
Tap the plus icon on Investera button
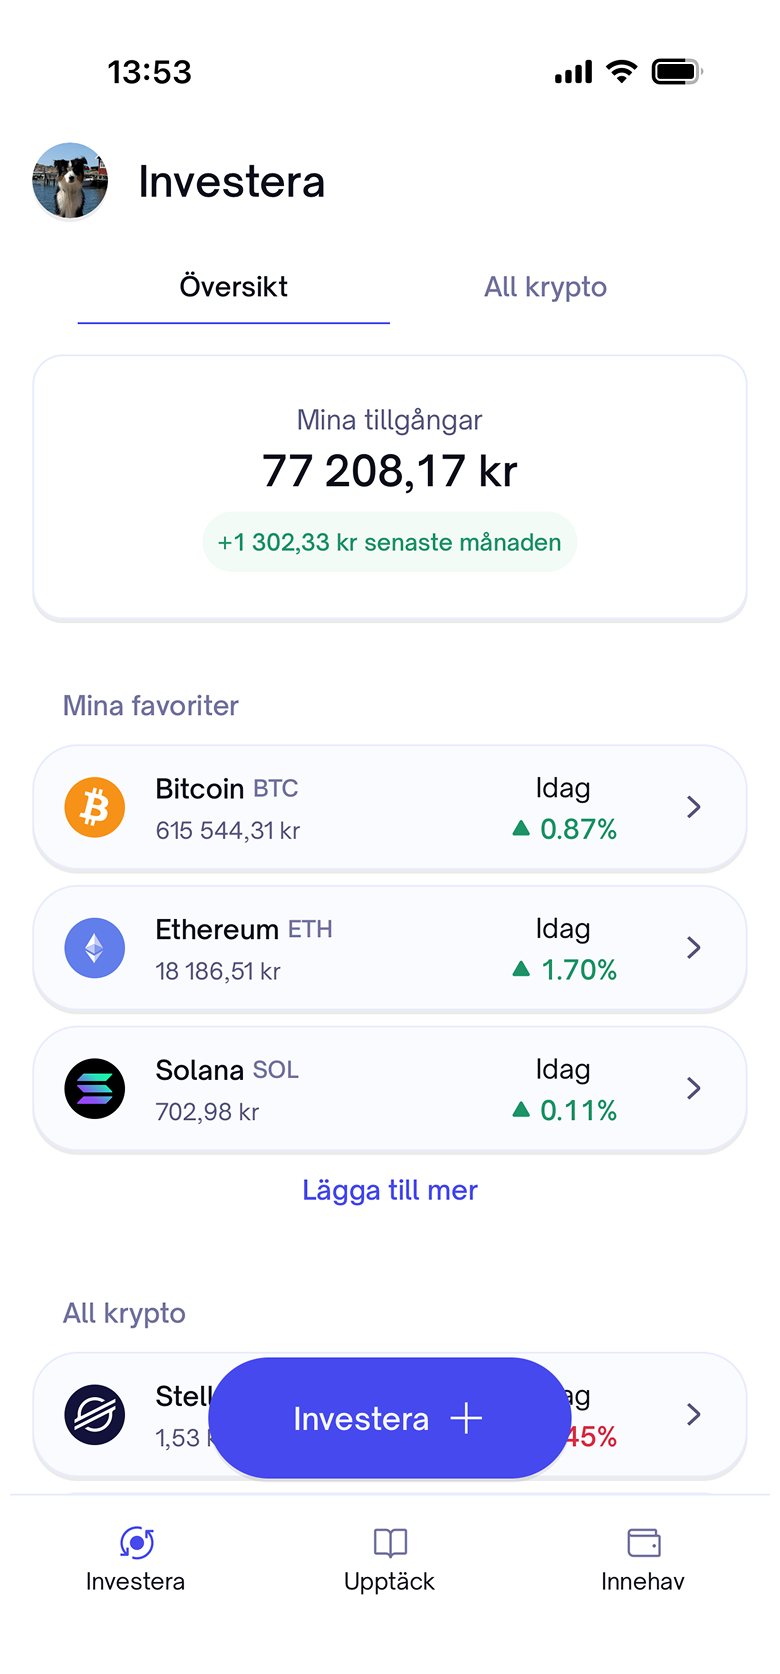466,1418
